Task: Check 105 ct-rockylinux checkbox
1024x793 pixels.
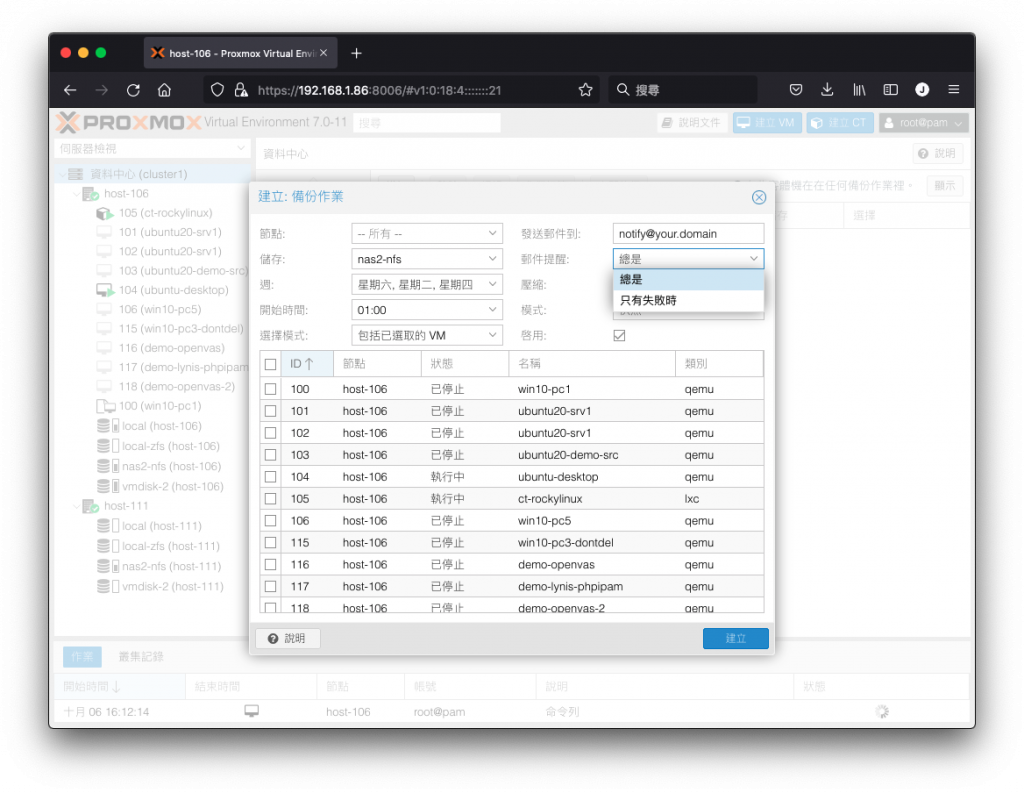Action: (270, 499)
